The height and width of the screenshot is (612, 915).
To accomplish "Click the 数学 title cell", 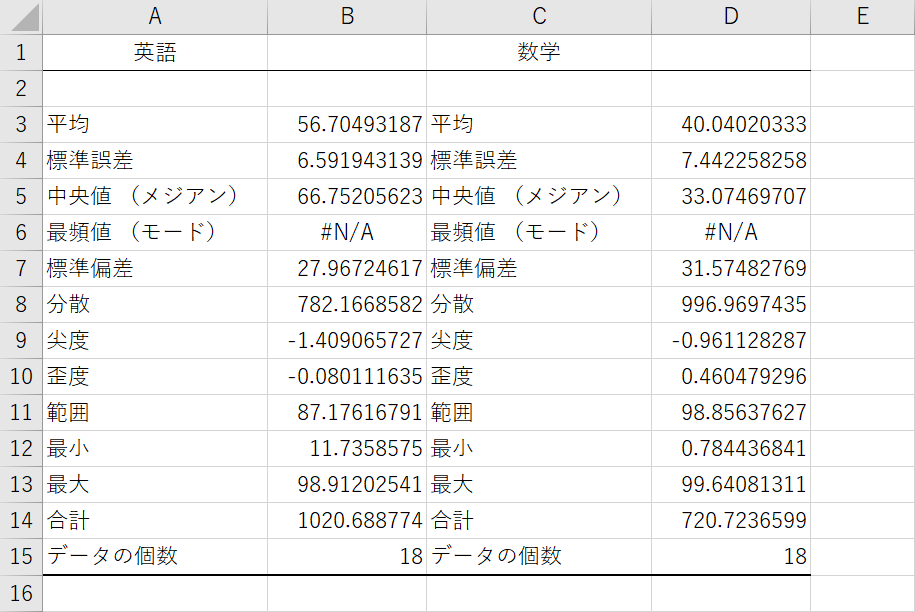I will pyautogui.click(x=539, y=50).
